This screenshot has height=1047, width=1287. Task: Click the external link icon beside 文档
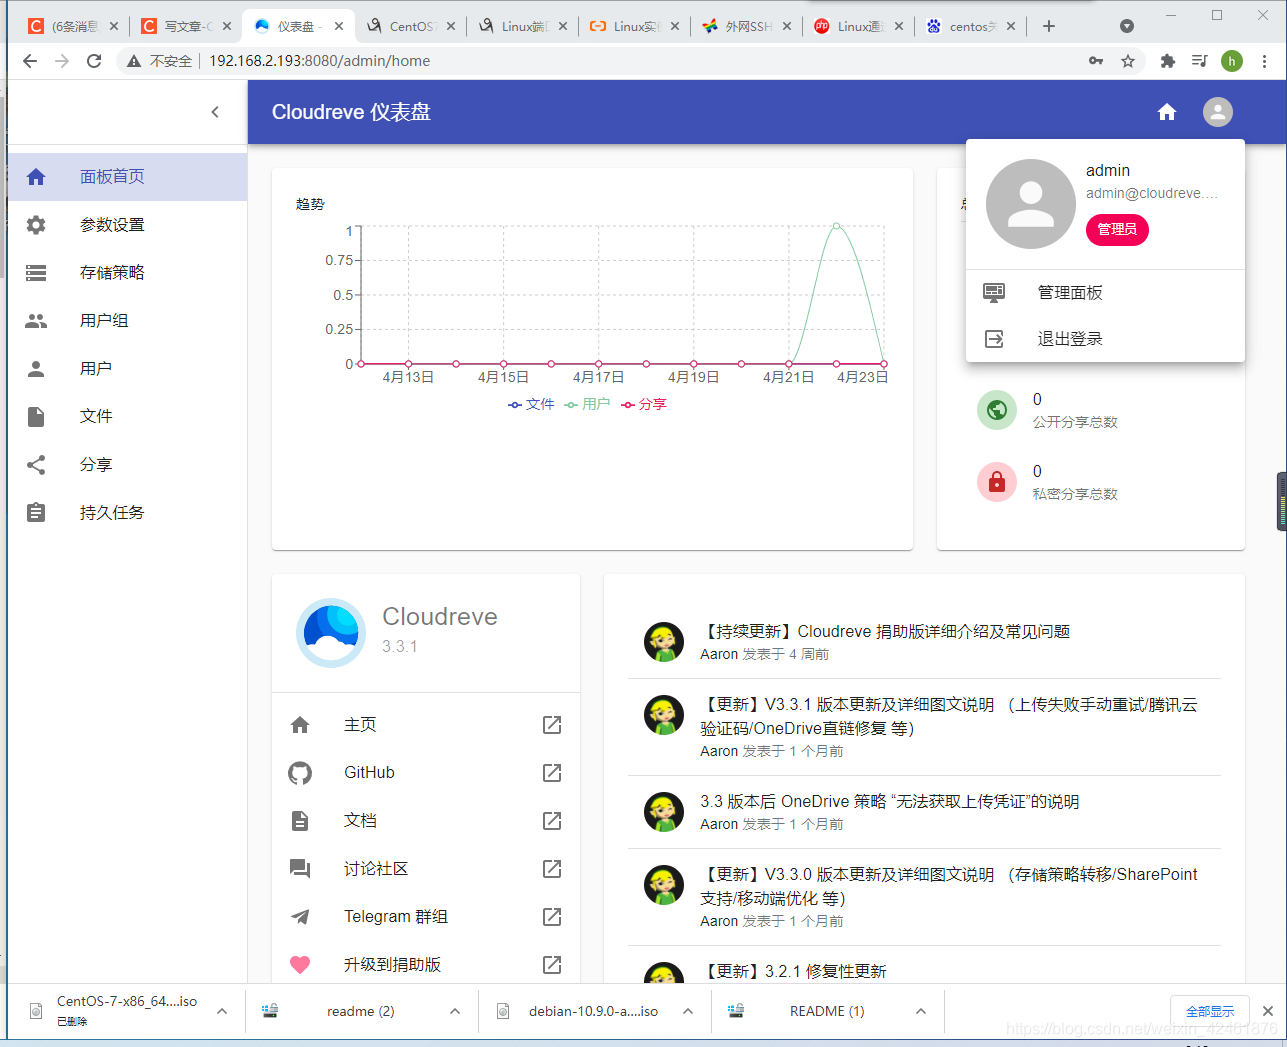[552, 821]
